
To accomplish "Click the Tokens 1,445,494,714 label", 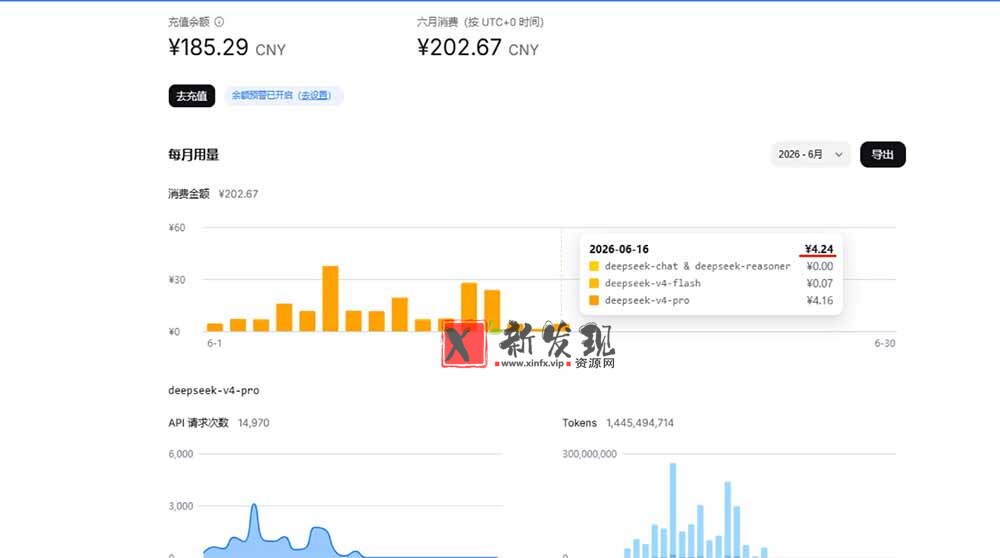I will (618, 423).
